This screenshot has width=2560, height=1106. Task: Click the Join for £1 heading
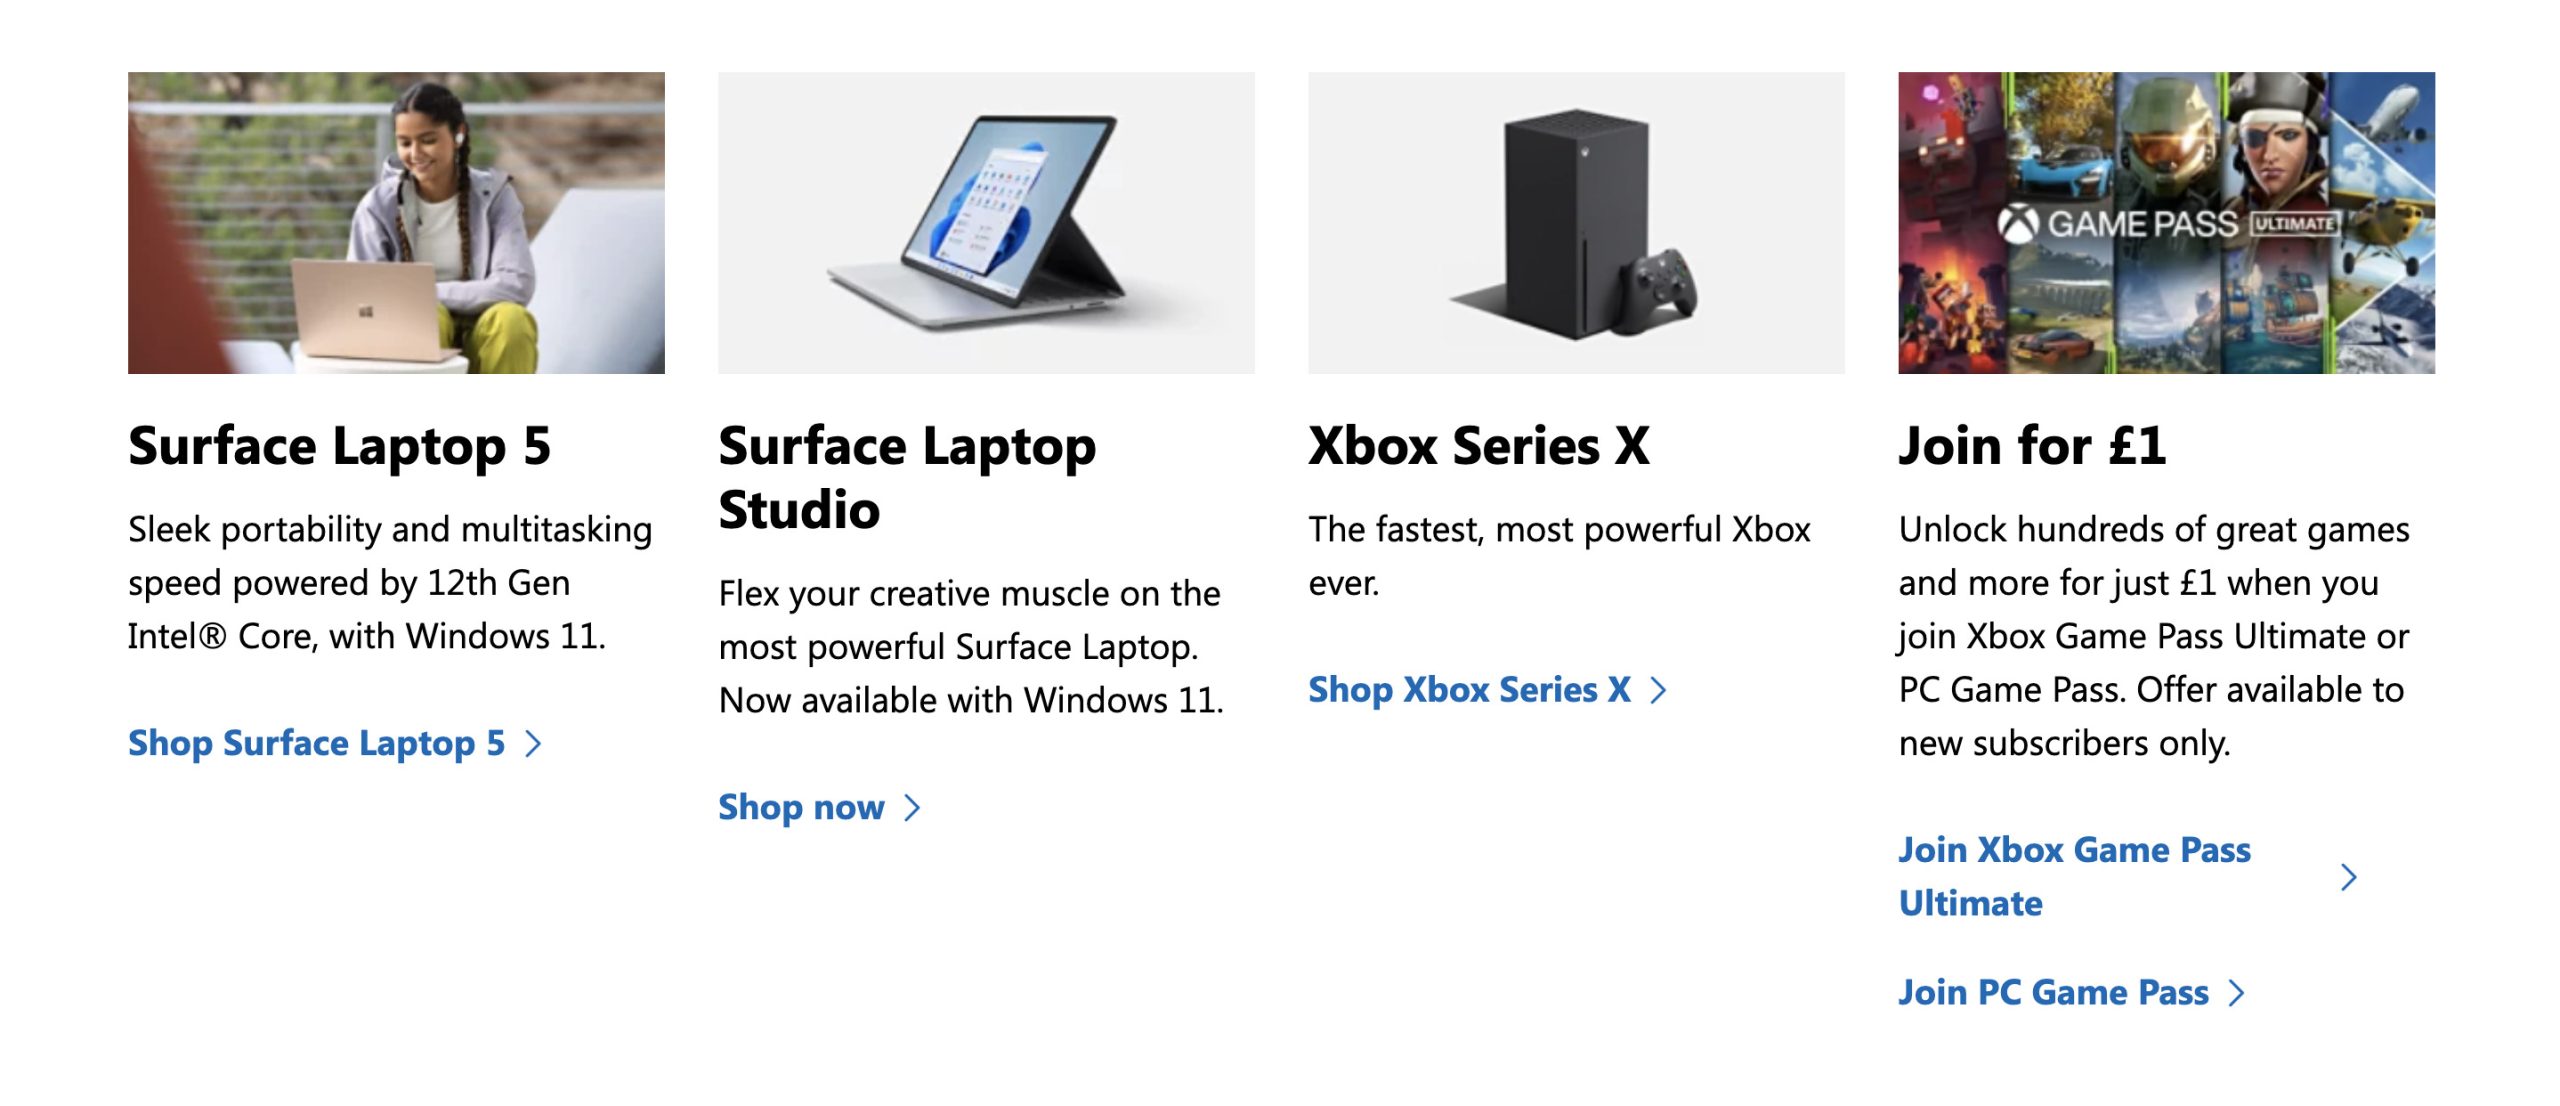[2032, 446]
